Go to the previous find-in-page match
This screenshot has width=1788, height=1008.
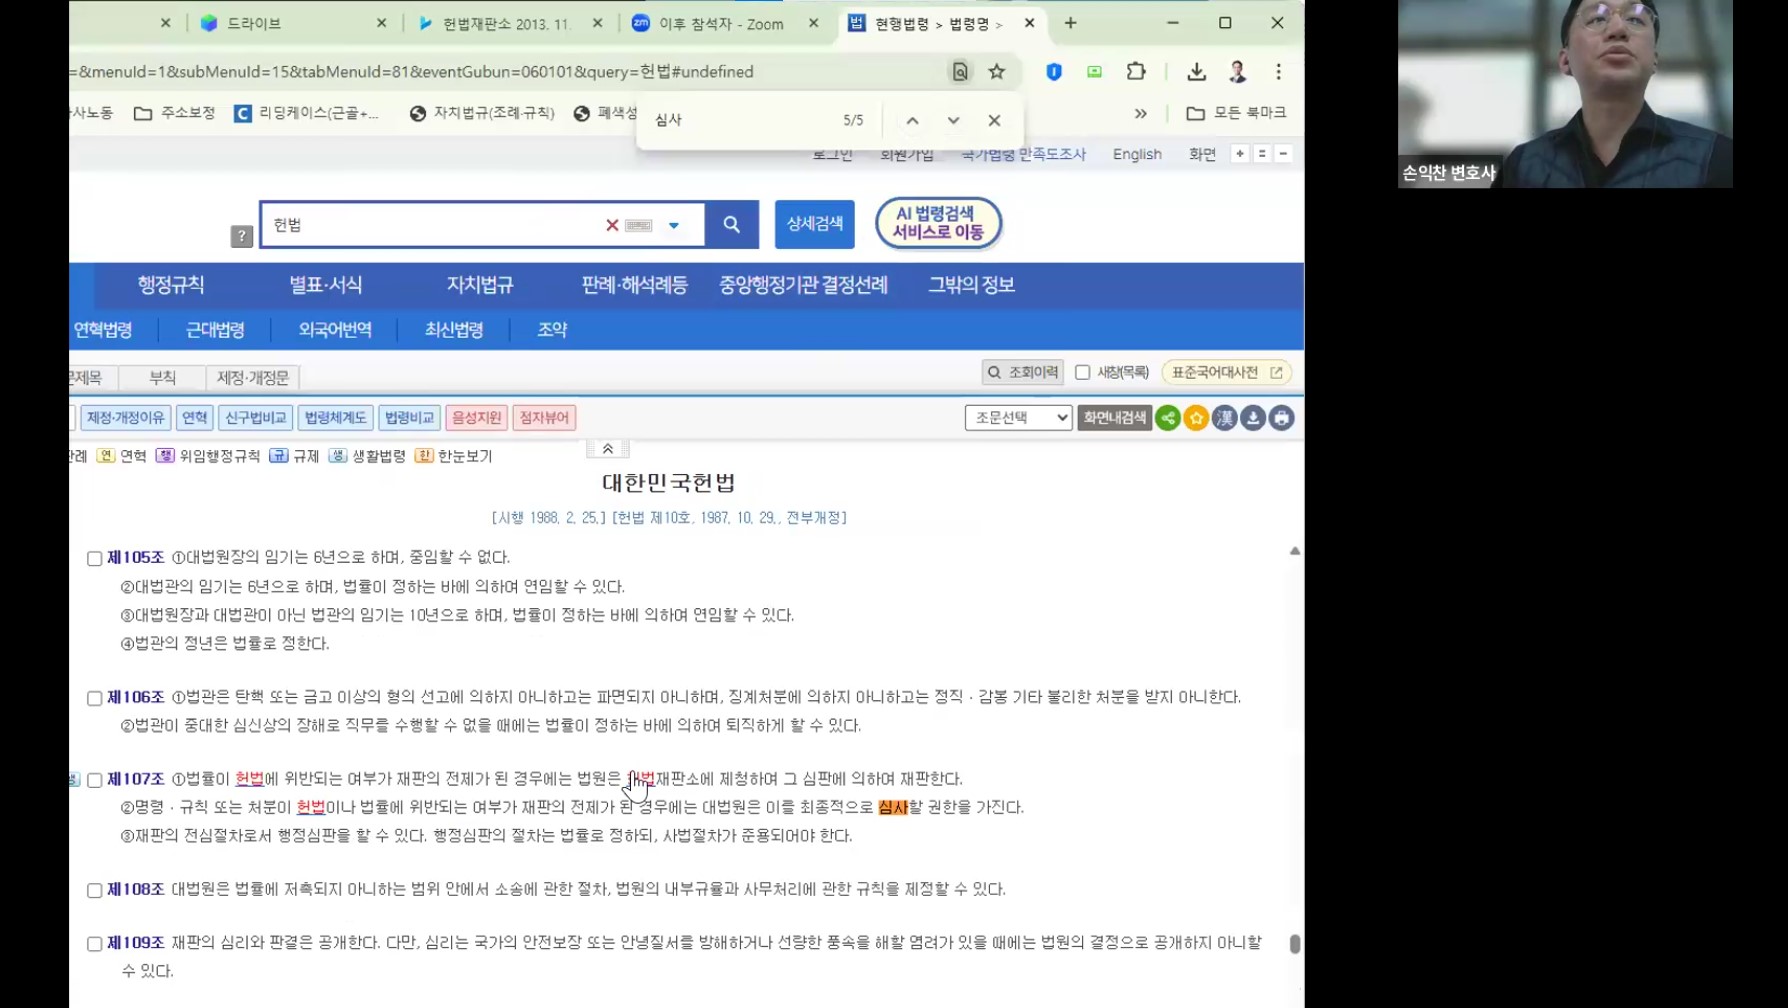point(912,120)
